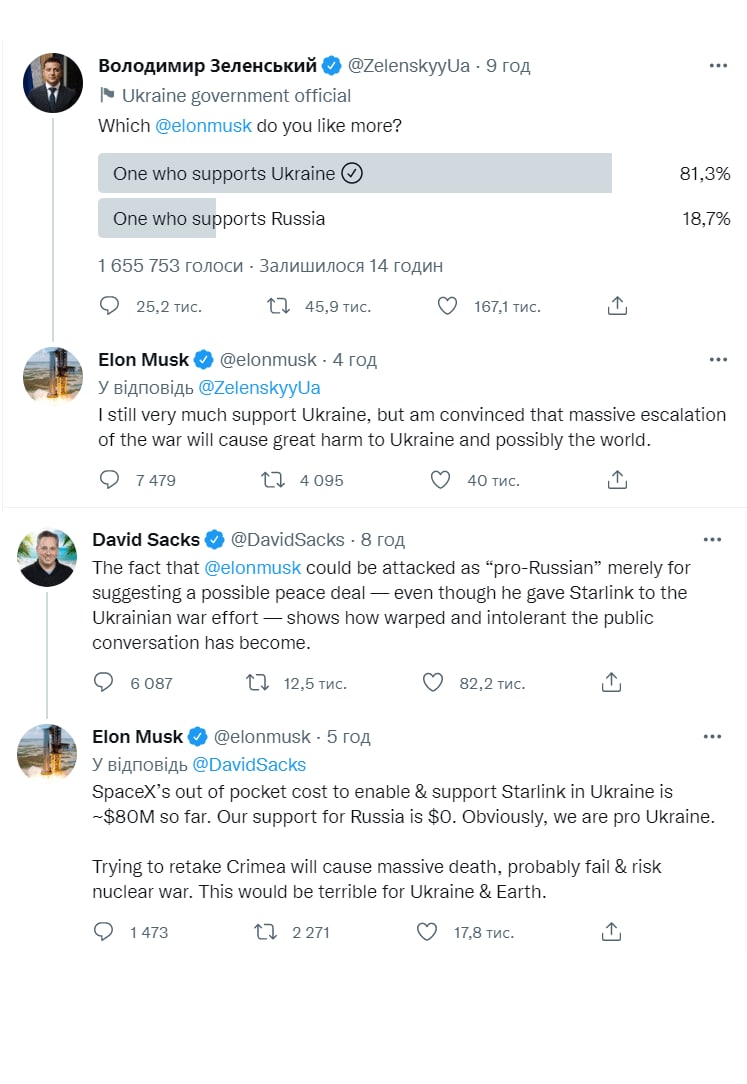The height and width of the screenshot is (1084, 747).
Task: Like Zelensky's poll tweet
Action: 446,305
